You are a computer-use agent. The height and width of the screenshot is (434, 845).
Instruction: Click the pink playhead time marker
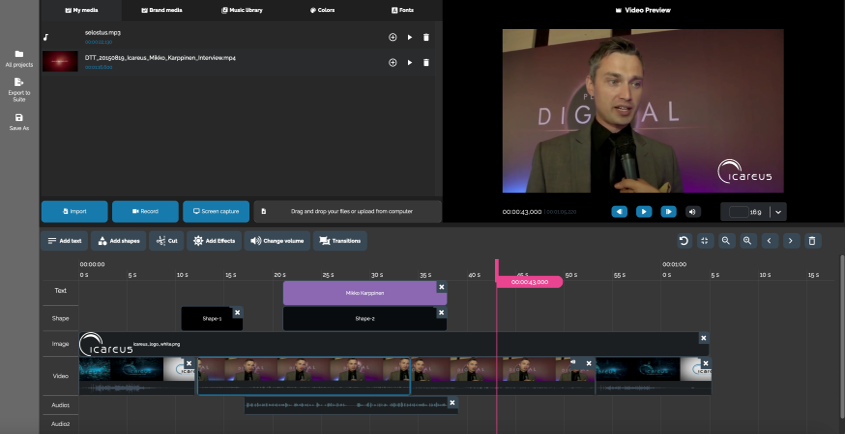click(x=529, y=282)
